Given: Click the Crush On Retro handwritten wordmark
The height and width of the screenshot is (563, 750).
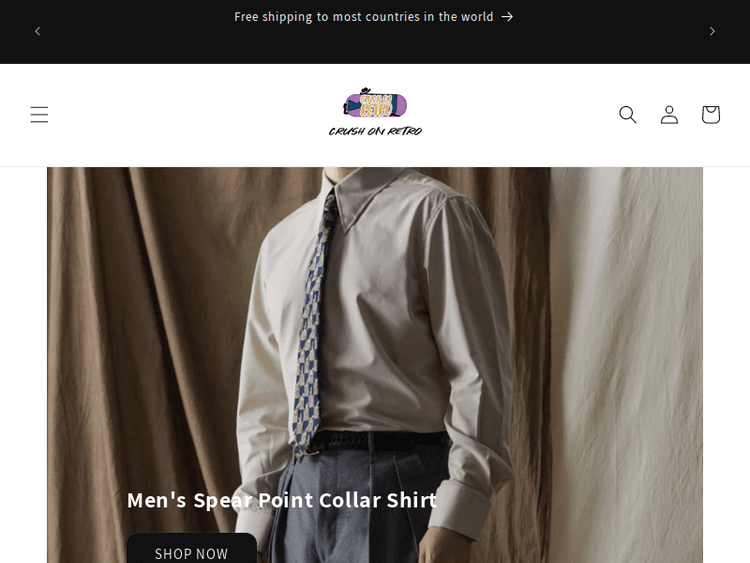Looking at the screenshot, I should tap(375, 131).
